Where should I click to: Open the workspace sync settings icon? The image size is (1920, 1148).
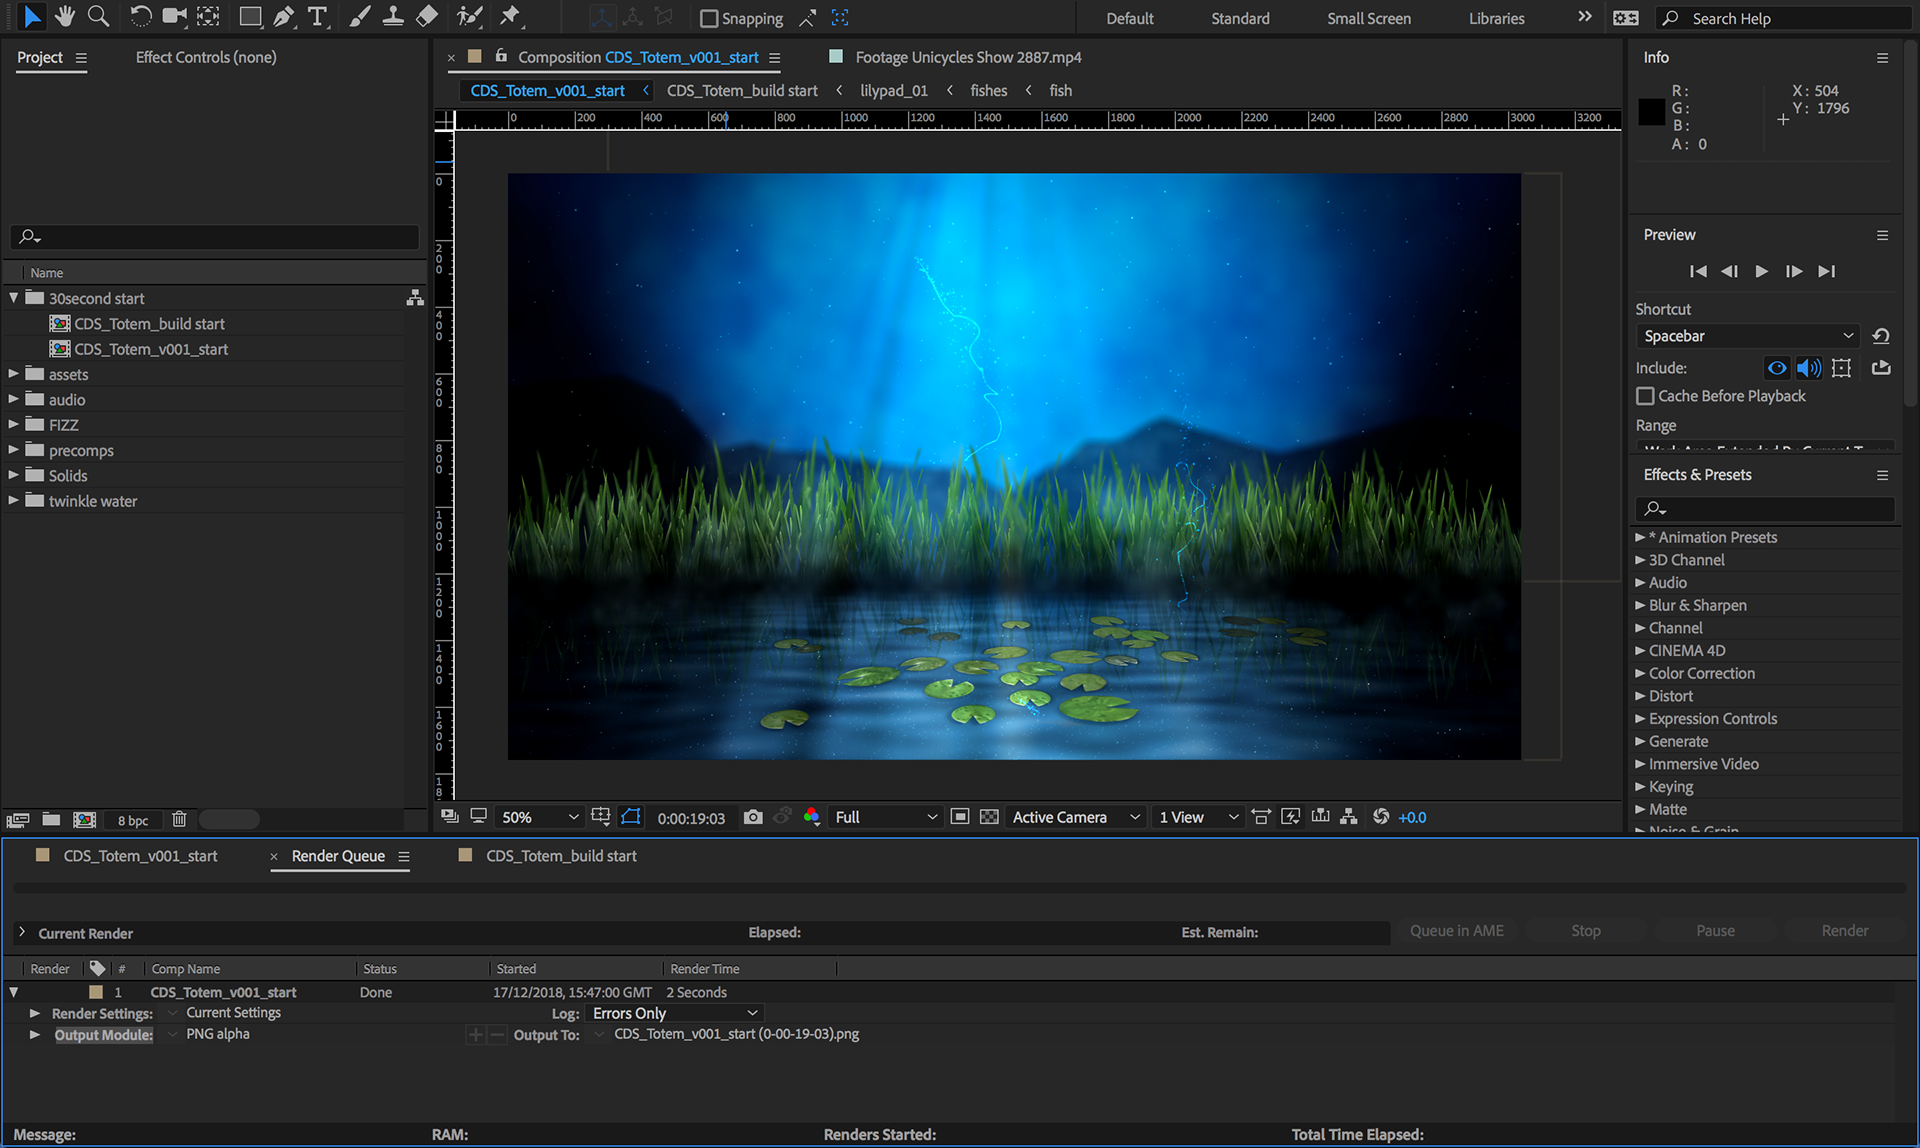(x=1626, y=18)
